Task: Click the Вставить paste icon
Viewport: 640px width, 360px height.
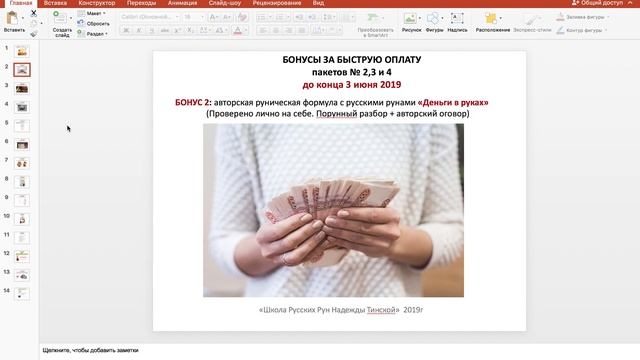Action: click(x=13, y=18)
